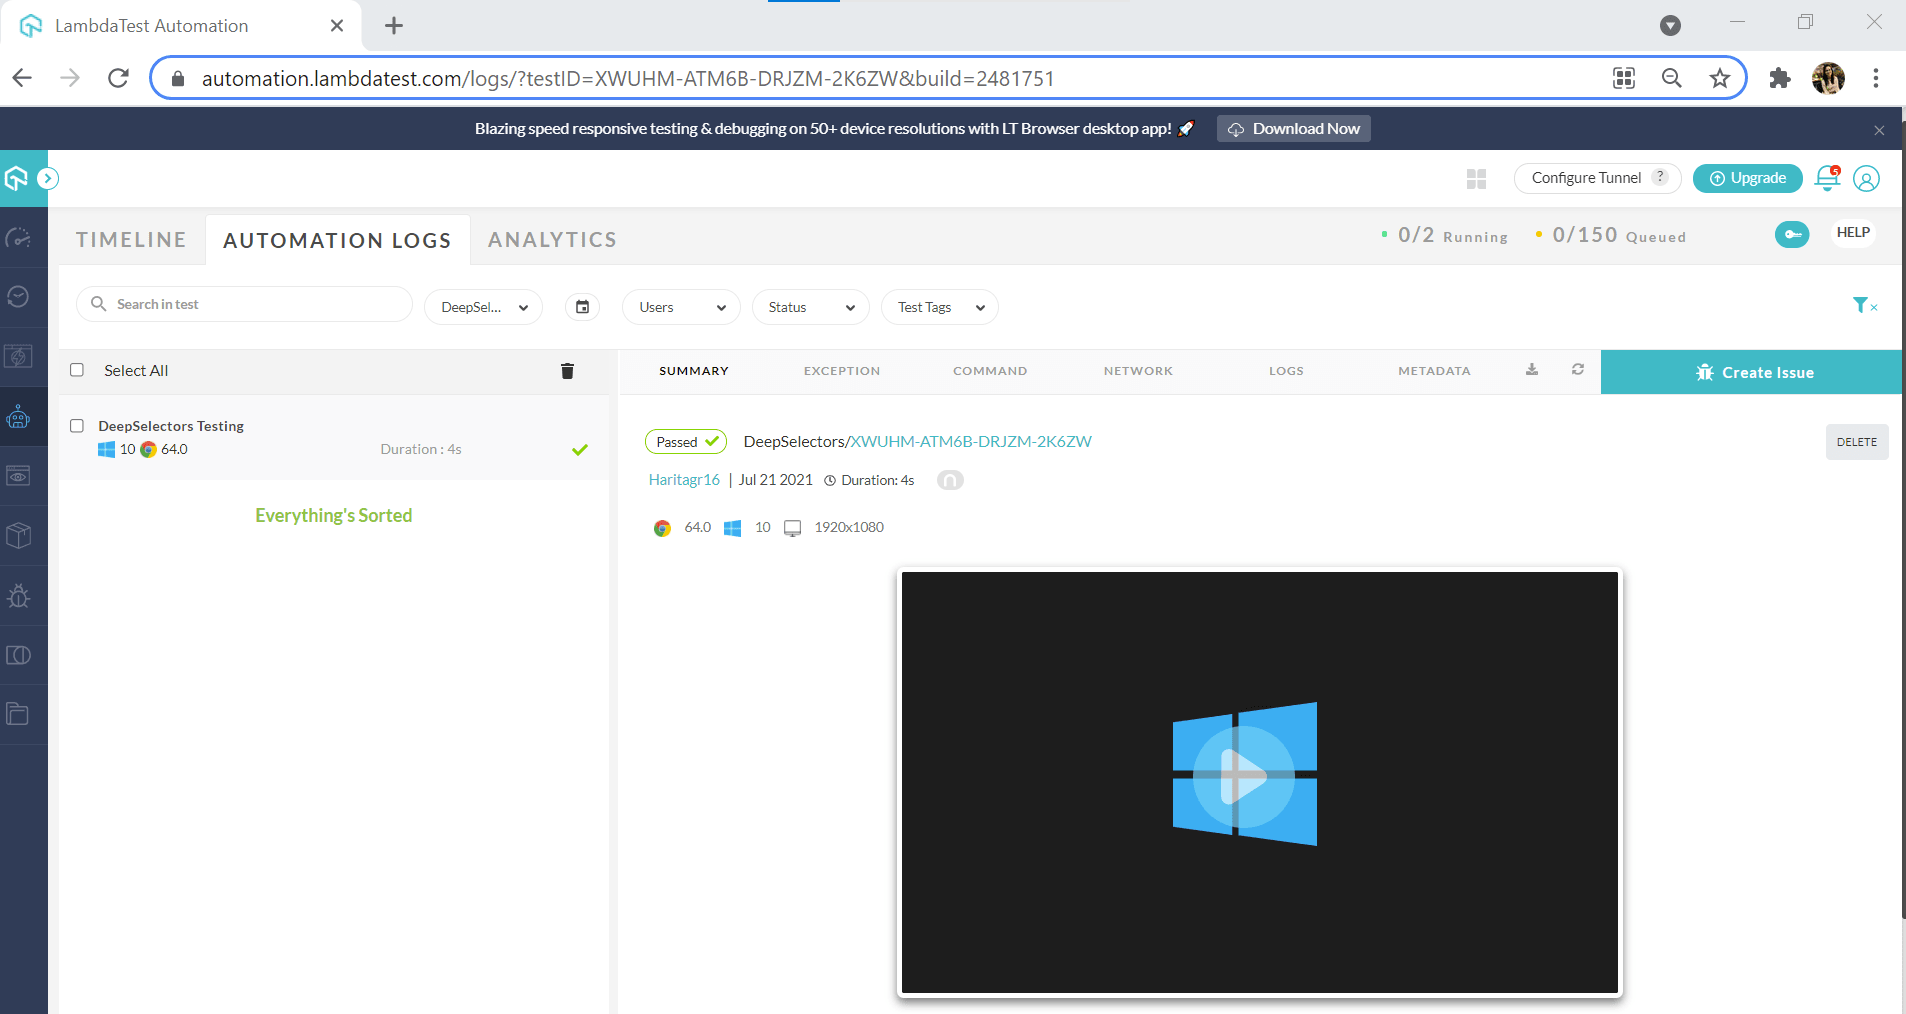
Task: Open the notifications bell icon
Action: pyautogui.click(x=1826, y=178)
